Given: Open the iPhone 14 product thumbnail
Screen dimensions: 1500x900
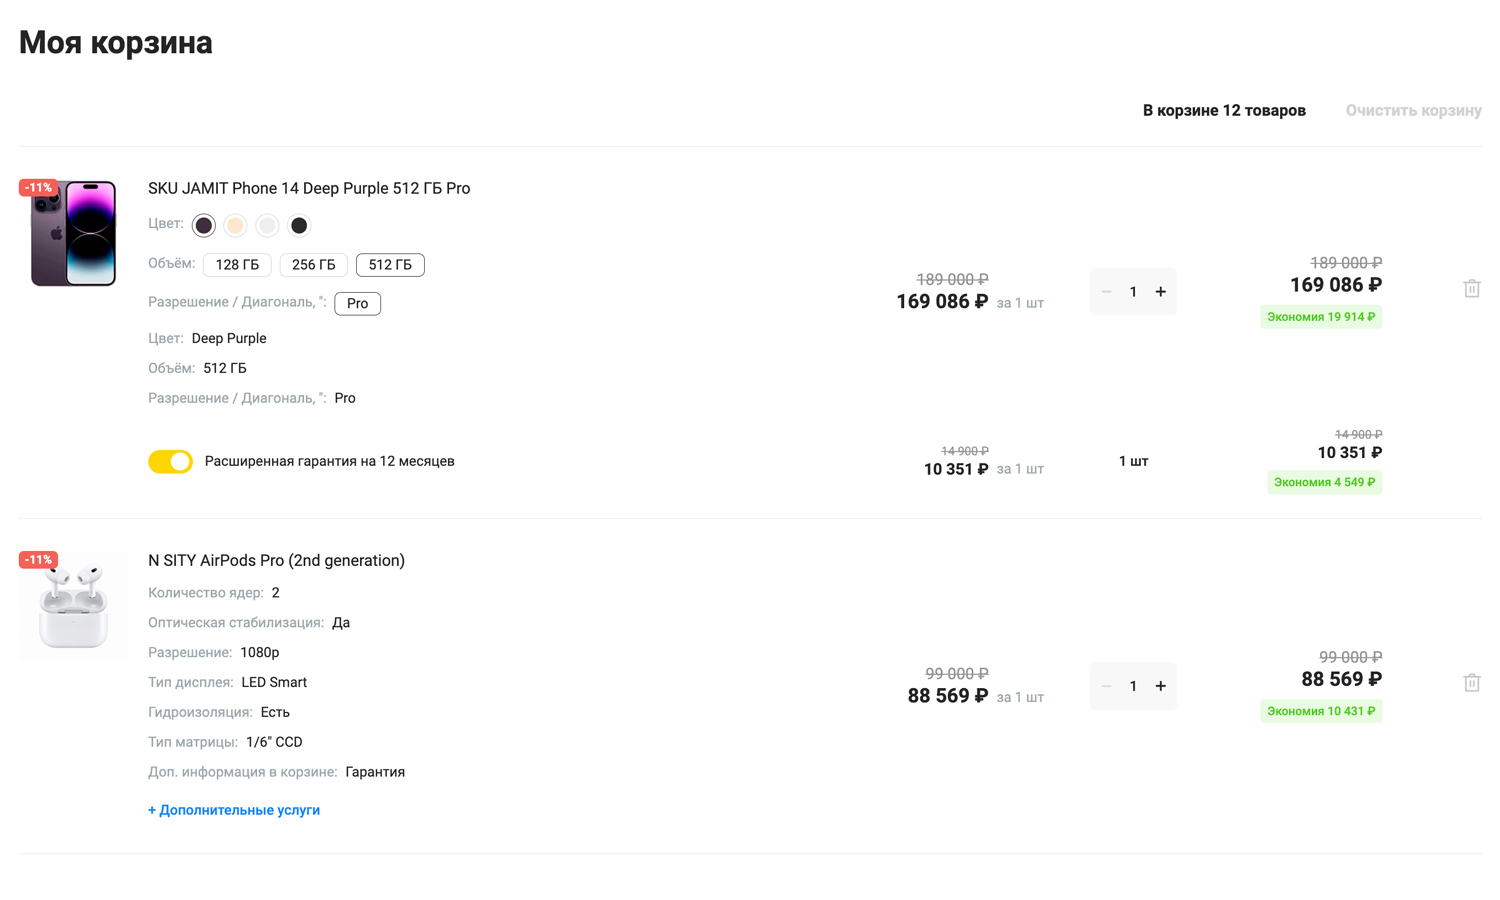Looking at the screenshot, I should click(73, 233).
